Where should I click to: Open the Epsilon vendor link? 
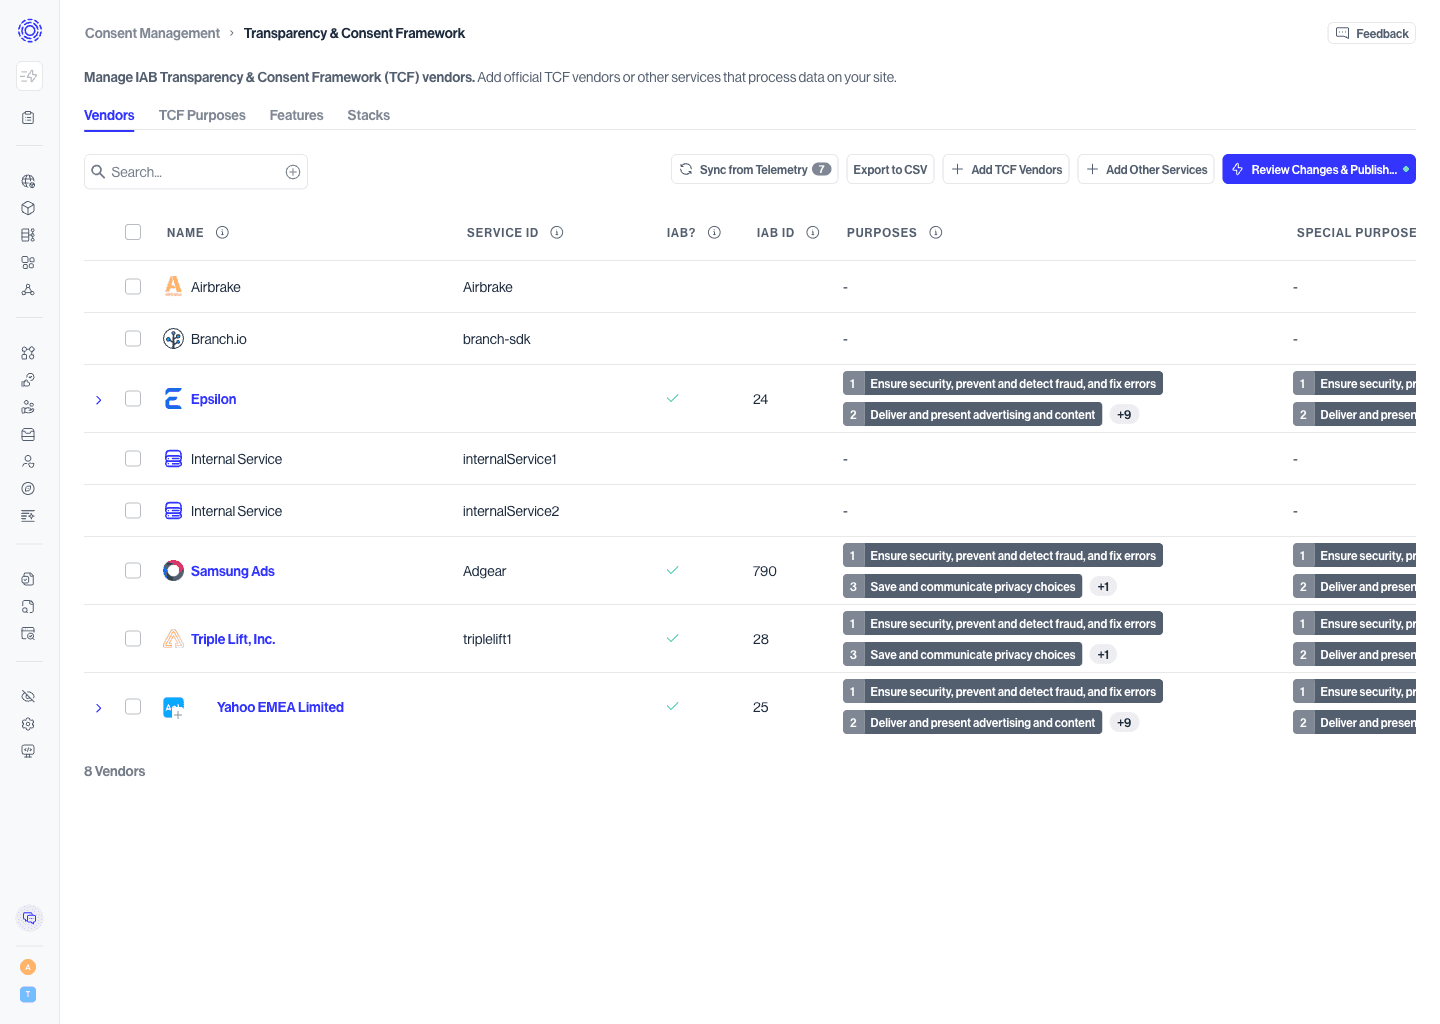[x=213, y=399]
